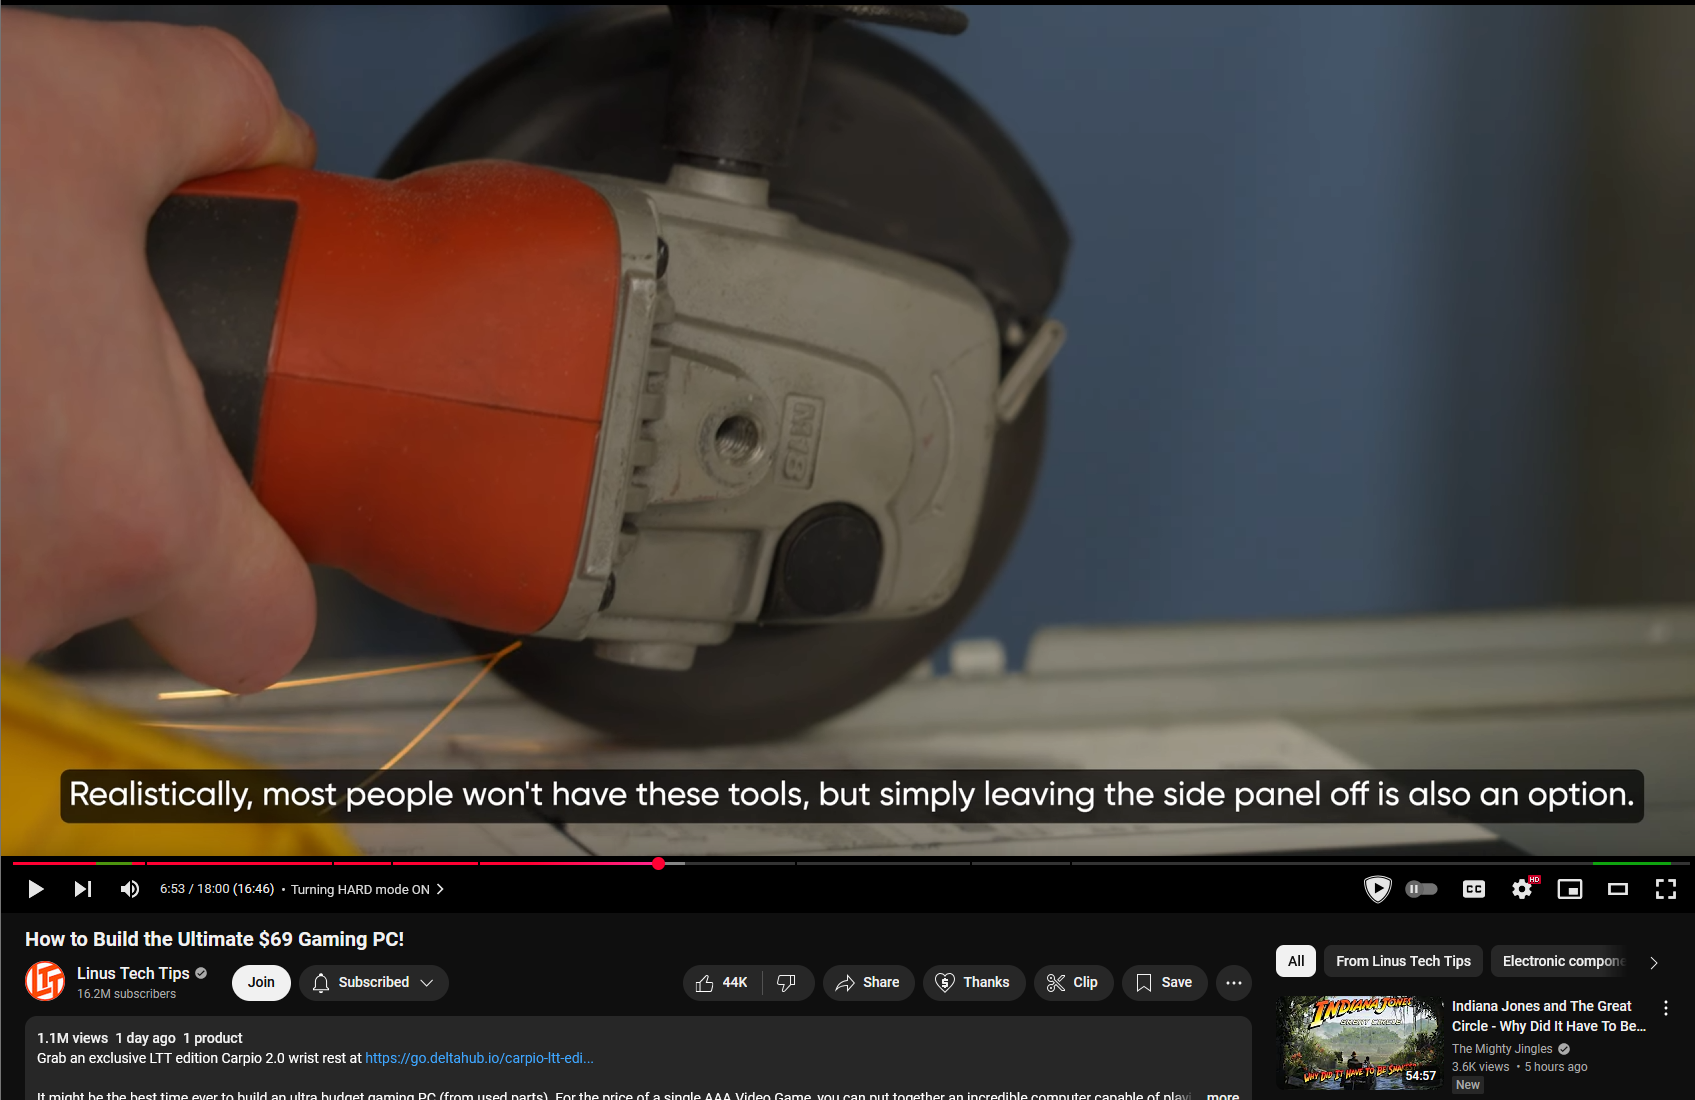Open the Indiana Jones video thumbnail
The image size is (1695, 1100).
(x=1359, y=1041)
